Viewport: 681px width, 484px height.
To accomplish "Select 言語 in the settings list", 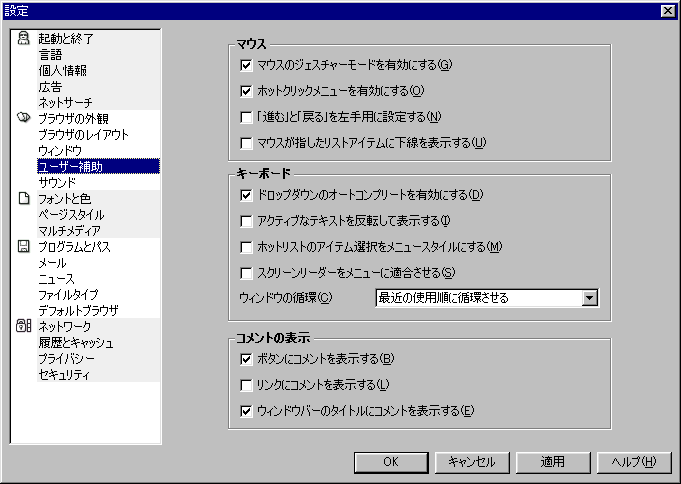I will (x=98, y=55).
